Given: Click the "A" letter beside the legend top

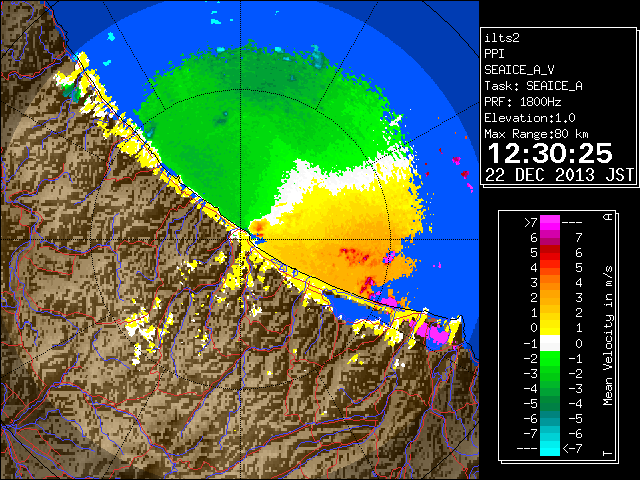Looking at the screenshot, I should coord(608,217).
